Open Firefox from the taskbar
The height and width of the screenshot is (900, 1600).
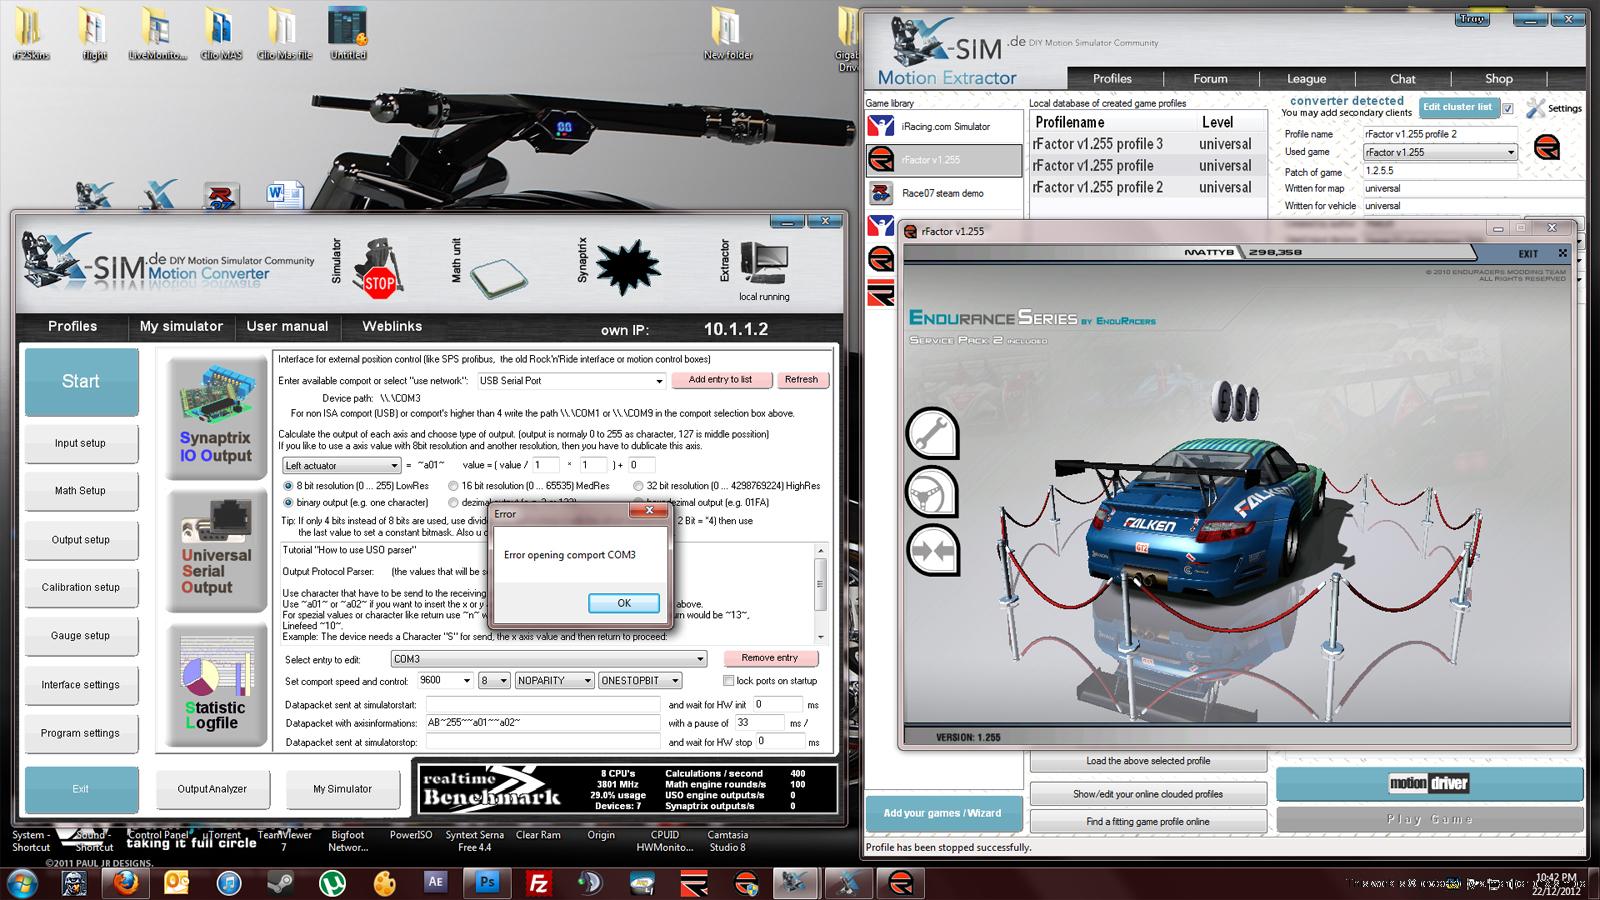pyautogui.click(x=126, y=882)
